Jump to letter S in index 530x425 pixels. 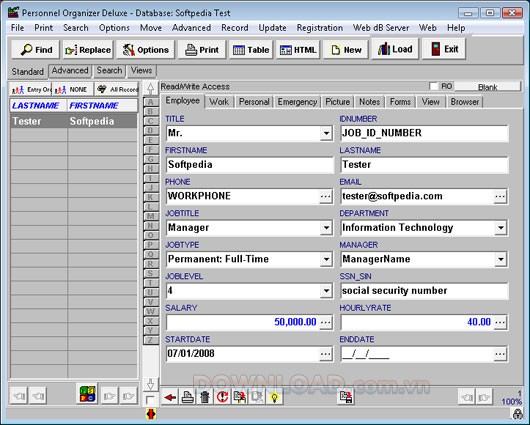tap(150, 273)
